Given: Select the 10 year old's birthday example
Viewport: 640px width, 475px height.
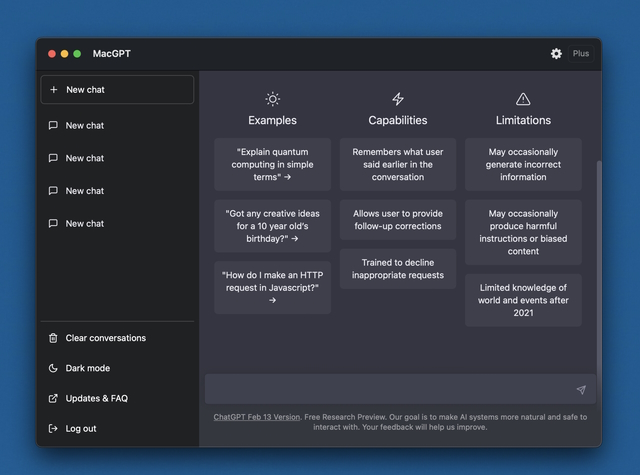Looking at the screenshot, I should click(x=272, y=226).
